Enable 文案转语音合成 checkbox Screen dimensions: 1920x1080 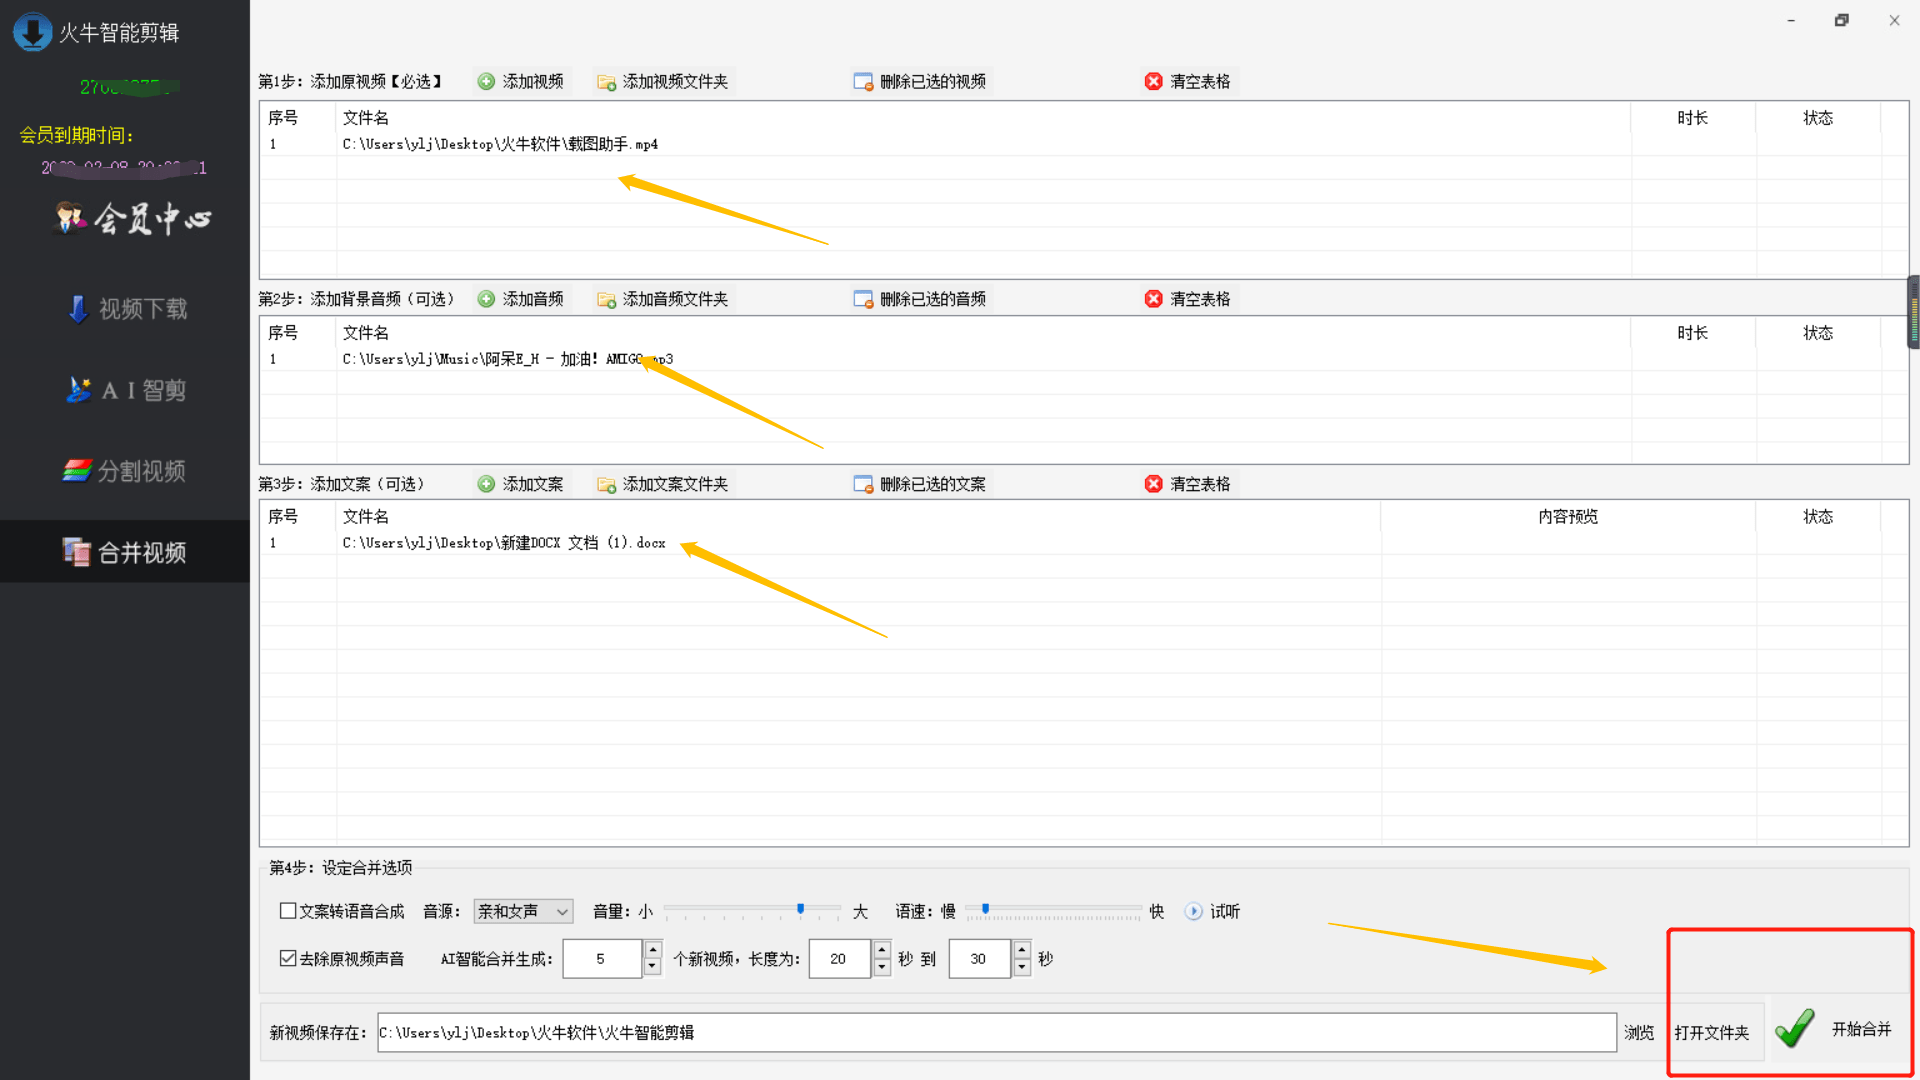coord(288,911)
